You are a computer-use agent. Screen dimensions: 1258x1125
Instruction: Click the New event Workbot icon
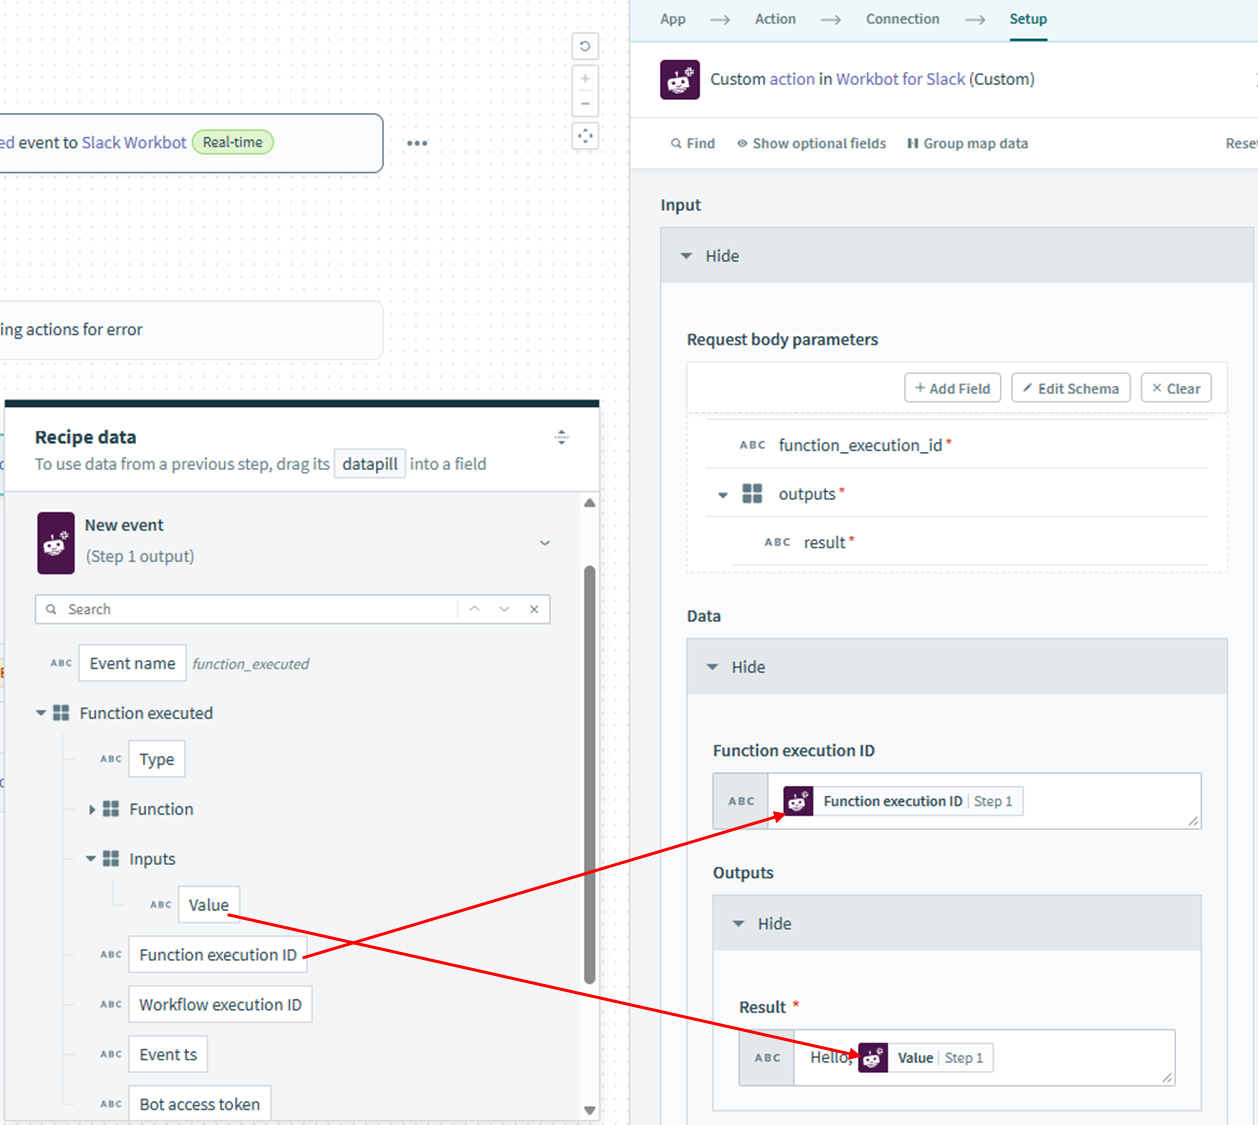tap(56, 543)
